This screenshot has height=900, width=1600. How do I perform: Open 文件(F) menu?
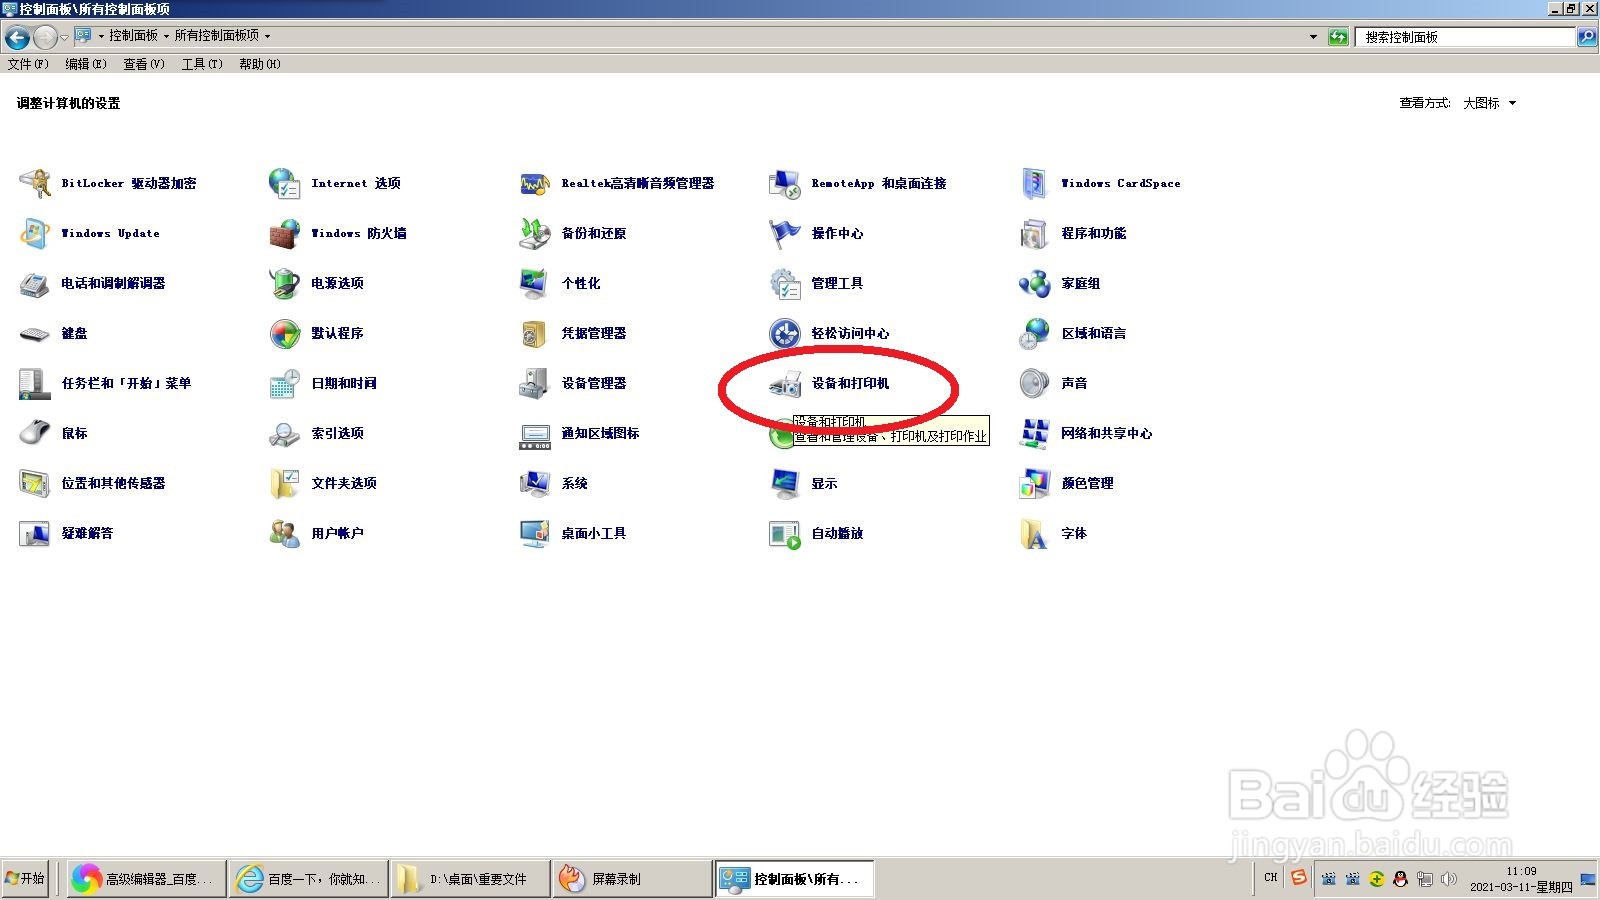point(28,64)
